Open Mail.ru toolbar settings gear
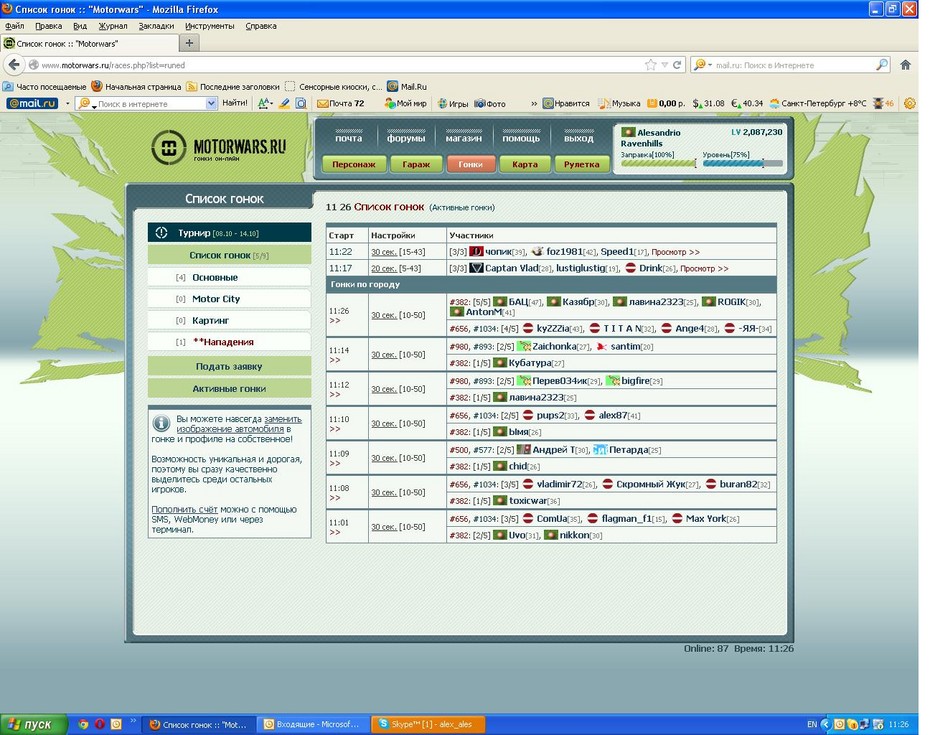The height and width of the screenshot is (735, 930). coord(910,103)
